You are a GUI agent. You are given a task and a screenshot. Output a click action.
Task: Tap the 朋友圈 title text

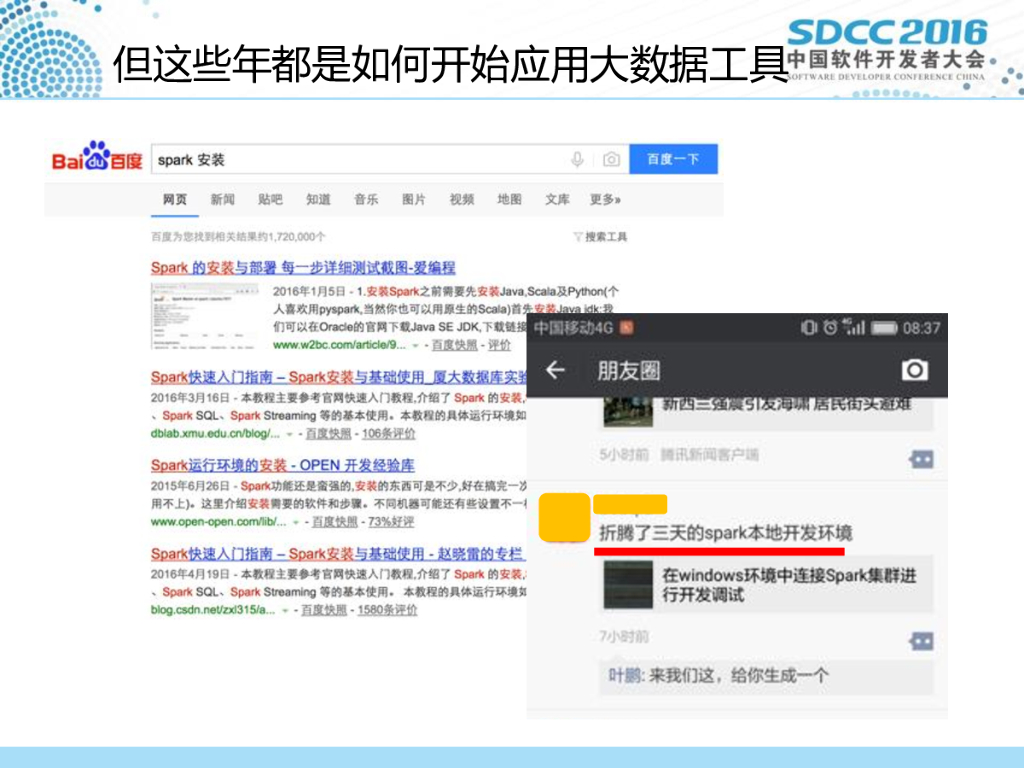[x=628, y=371]
